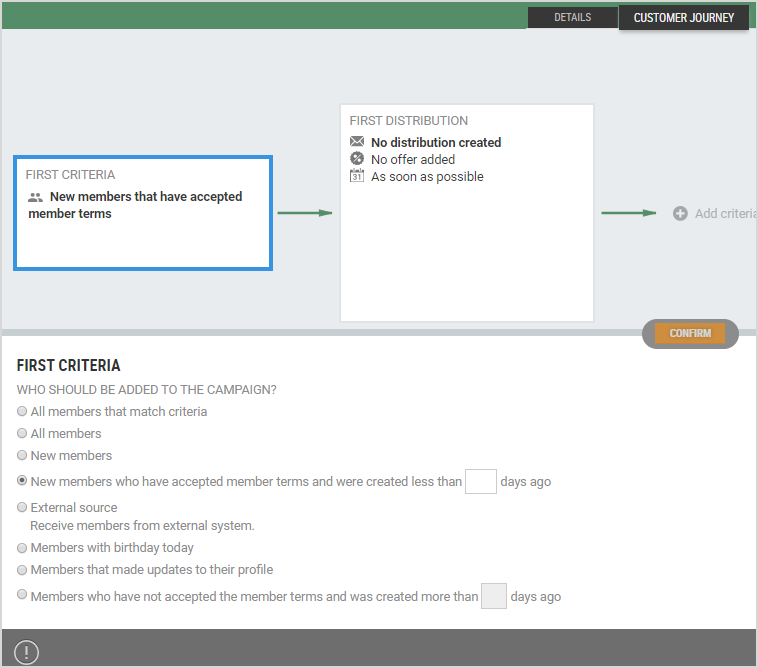Click the days input for created less than

(x=481, y=481)
